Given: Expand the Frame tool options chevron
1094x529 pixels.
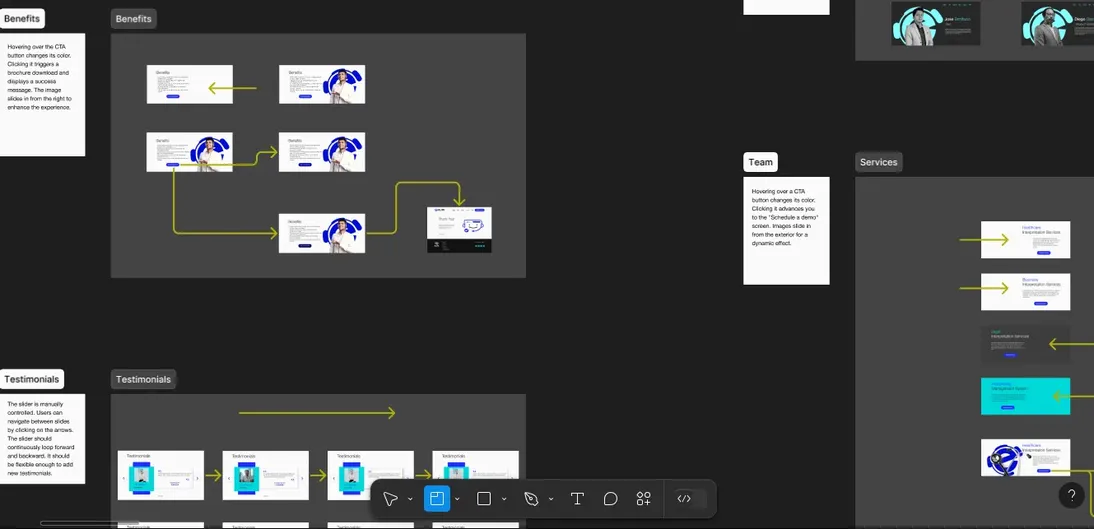Looking at the screenshot, I should pyautogui.click(x=457, y=499).
